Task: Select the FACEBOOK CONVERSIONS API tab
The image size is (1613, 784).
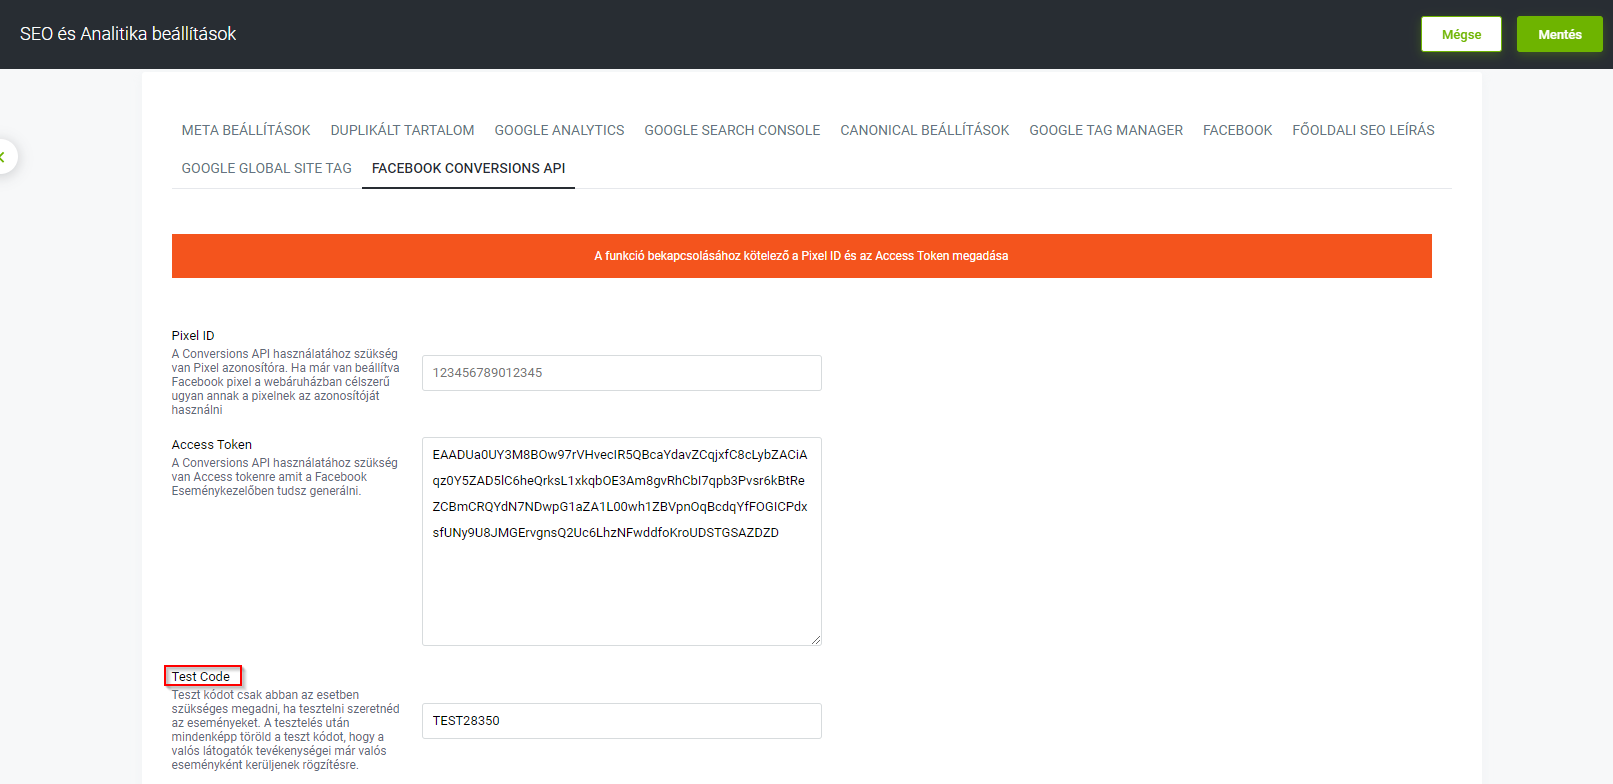Action: pyautogui.click(x=468, y=168)
